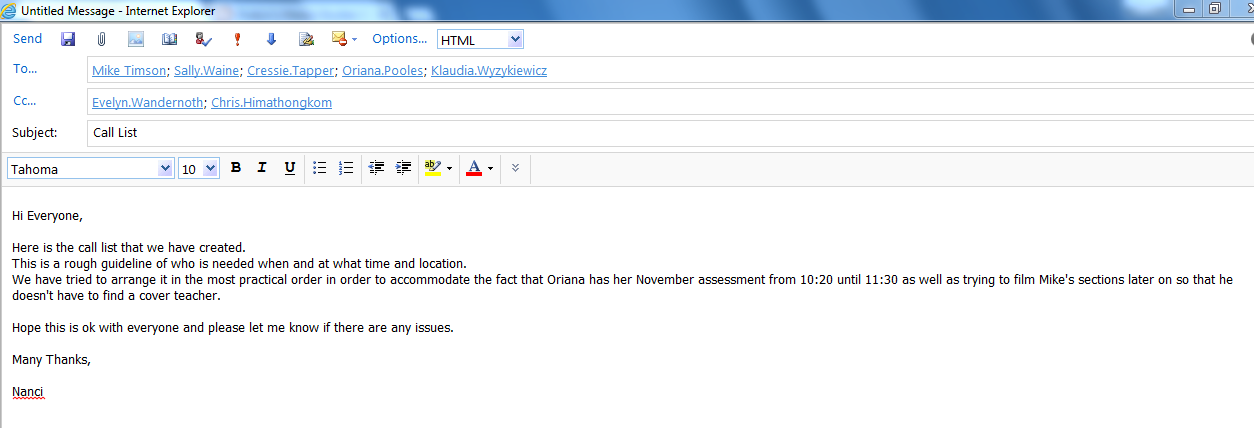The width and height of the screenshot is (1254, 428).
Task: Open the highlight color dropdown arrow
Action: coord(449,169)
